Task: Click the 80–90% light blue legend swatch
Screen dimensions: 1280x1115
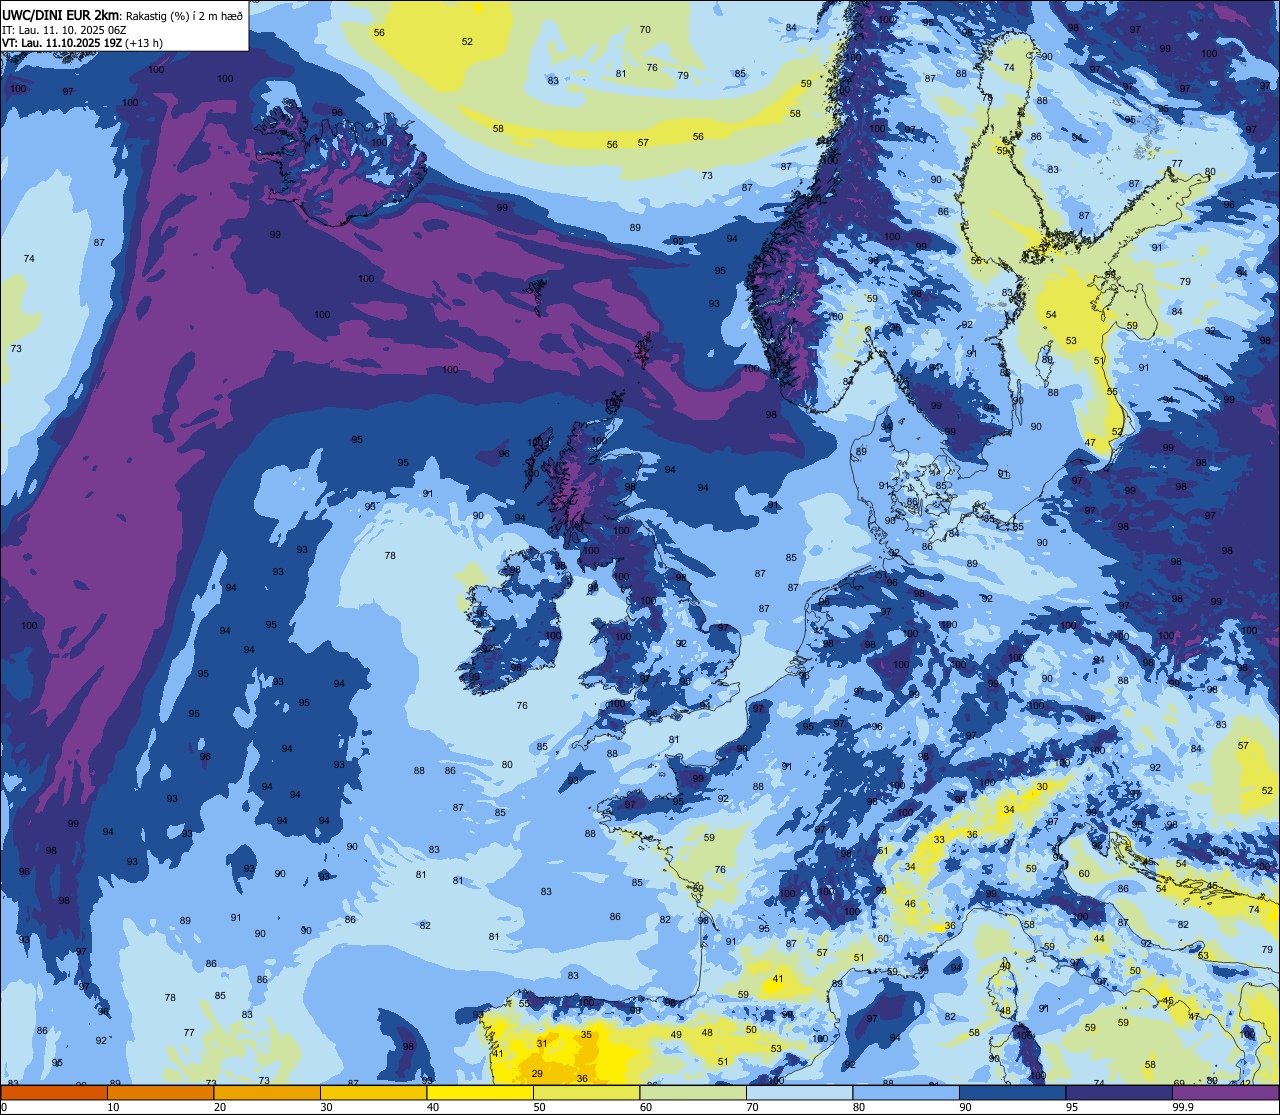Action: pos(906,1093)
